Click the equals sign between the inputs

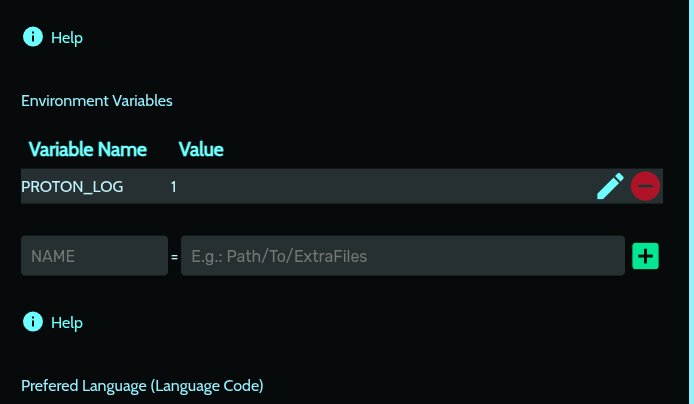pos(174,257)
